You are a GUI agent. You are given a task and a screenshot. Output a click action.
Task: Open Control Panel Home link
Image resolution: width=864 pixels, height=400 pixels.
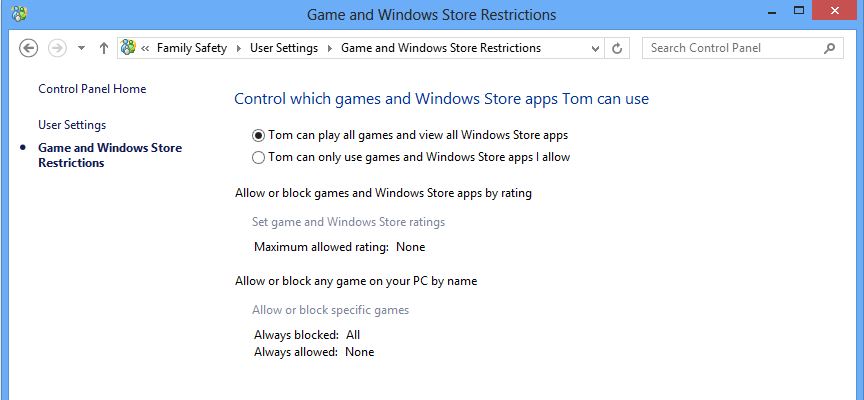click(92, 89)
